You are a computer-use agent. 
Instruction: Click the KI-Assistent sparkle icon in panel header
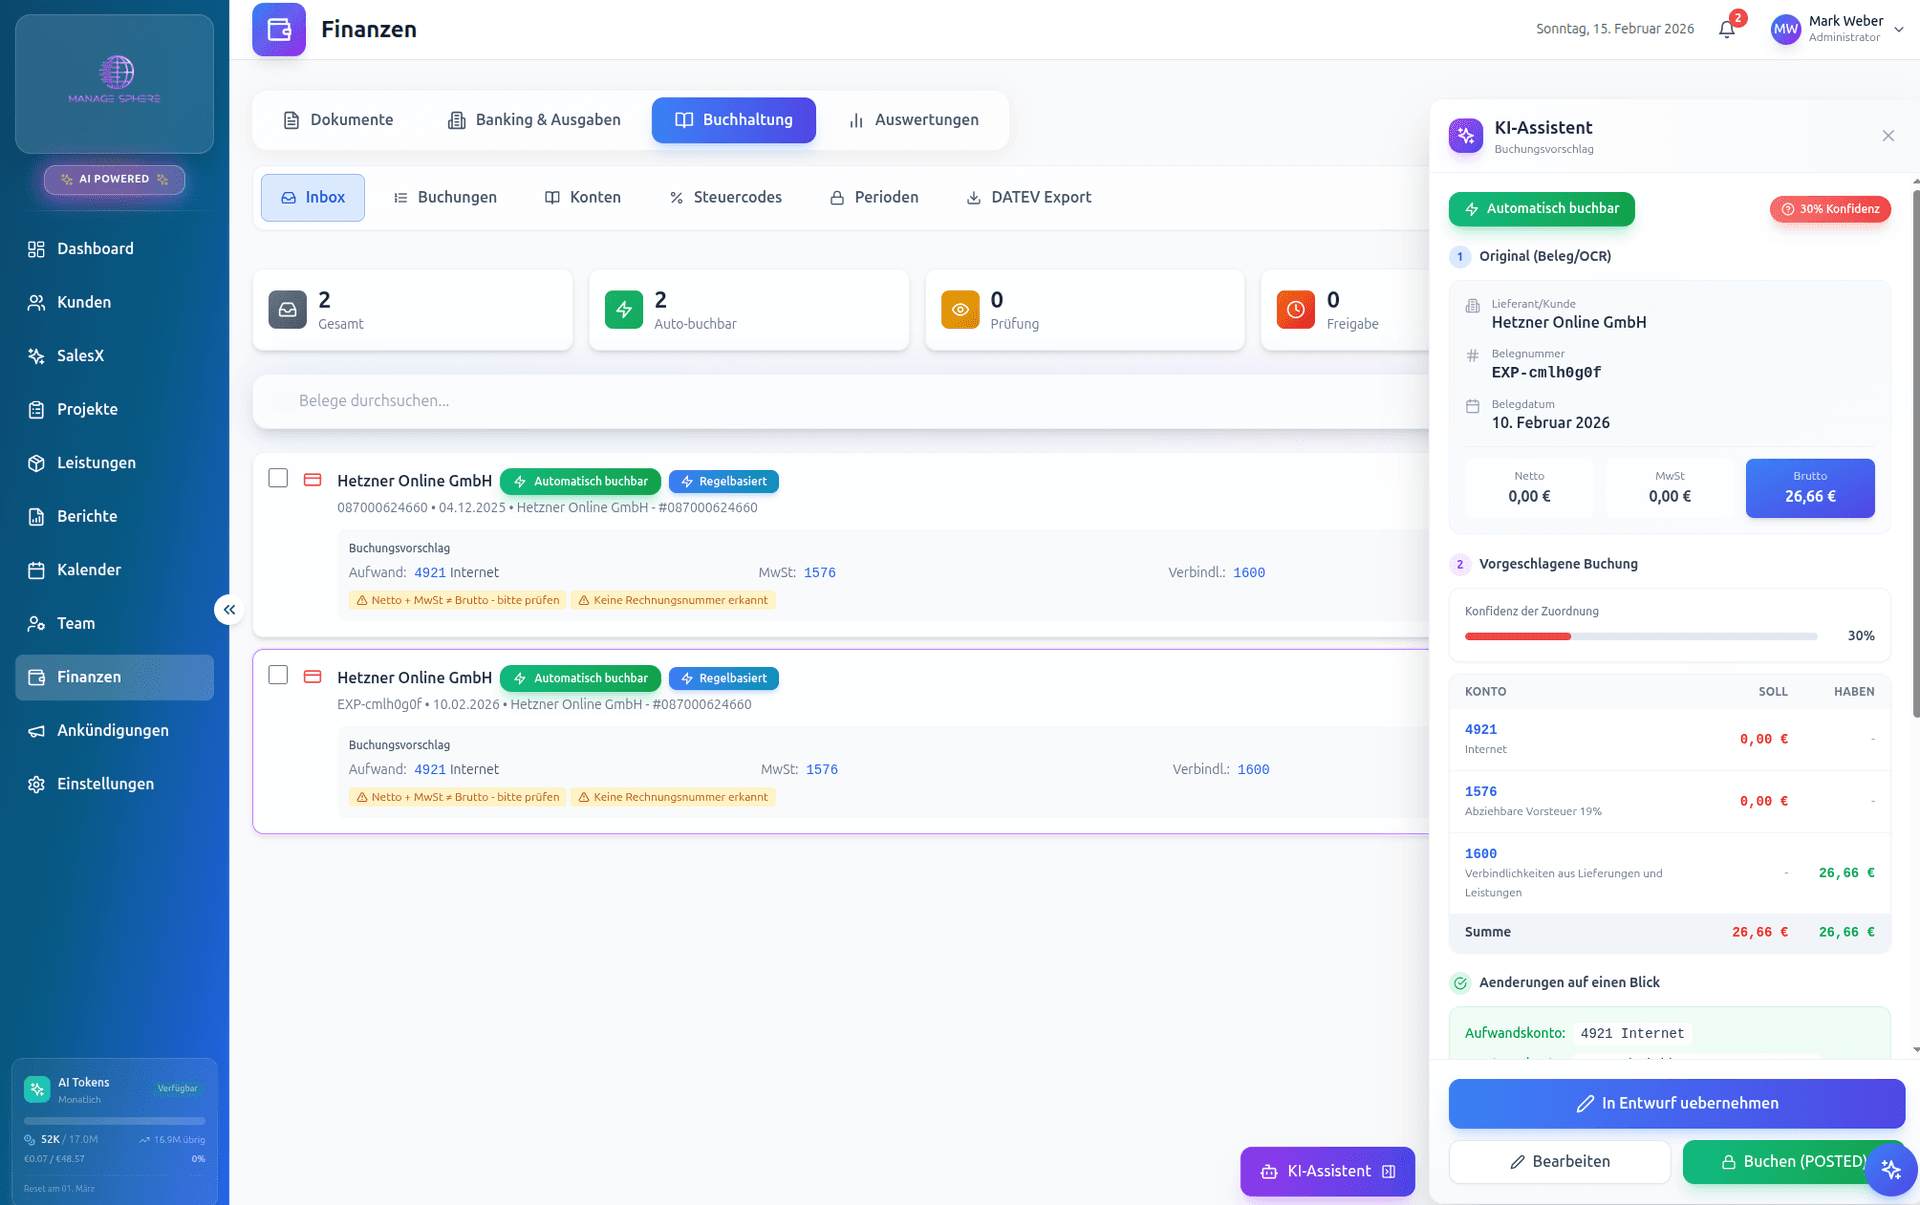click(x=1466, y=136)
